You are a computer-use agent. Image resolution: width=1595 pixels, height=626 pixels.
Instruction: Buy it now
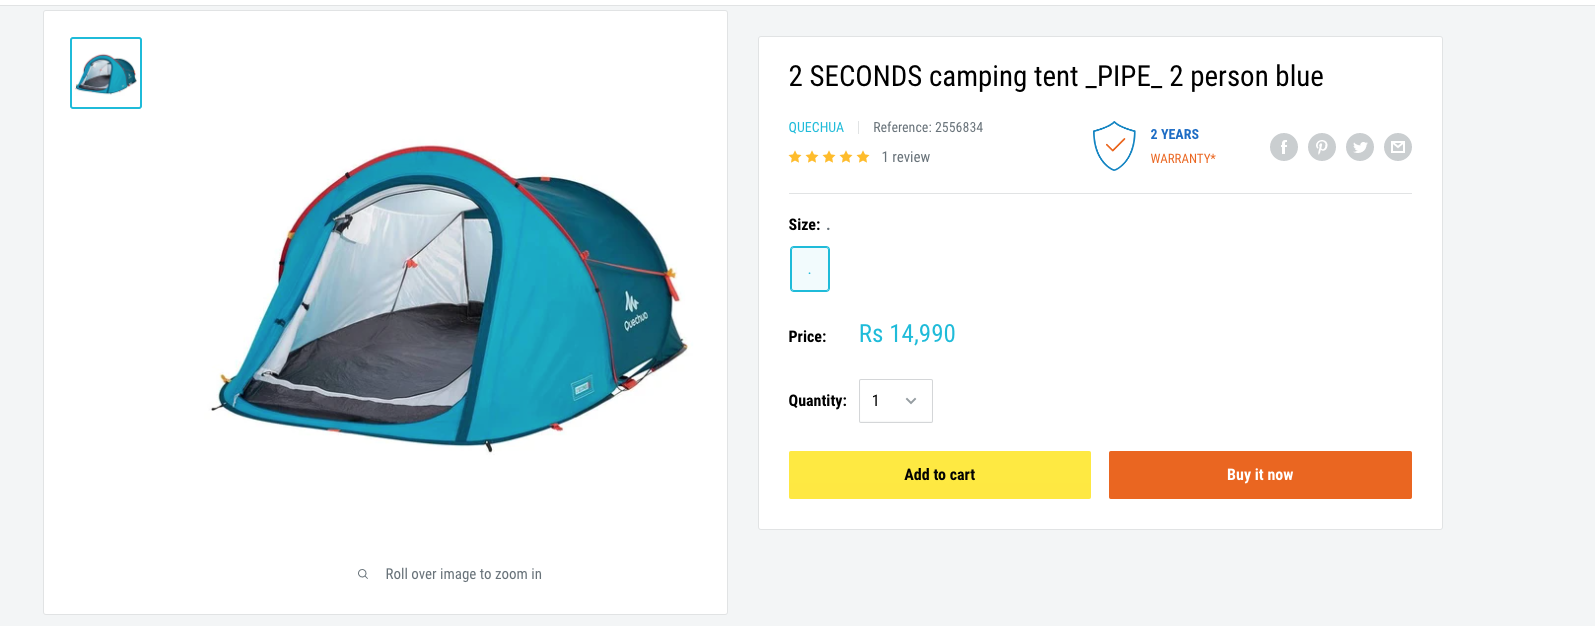[1260, 475]
